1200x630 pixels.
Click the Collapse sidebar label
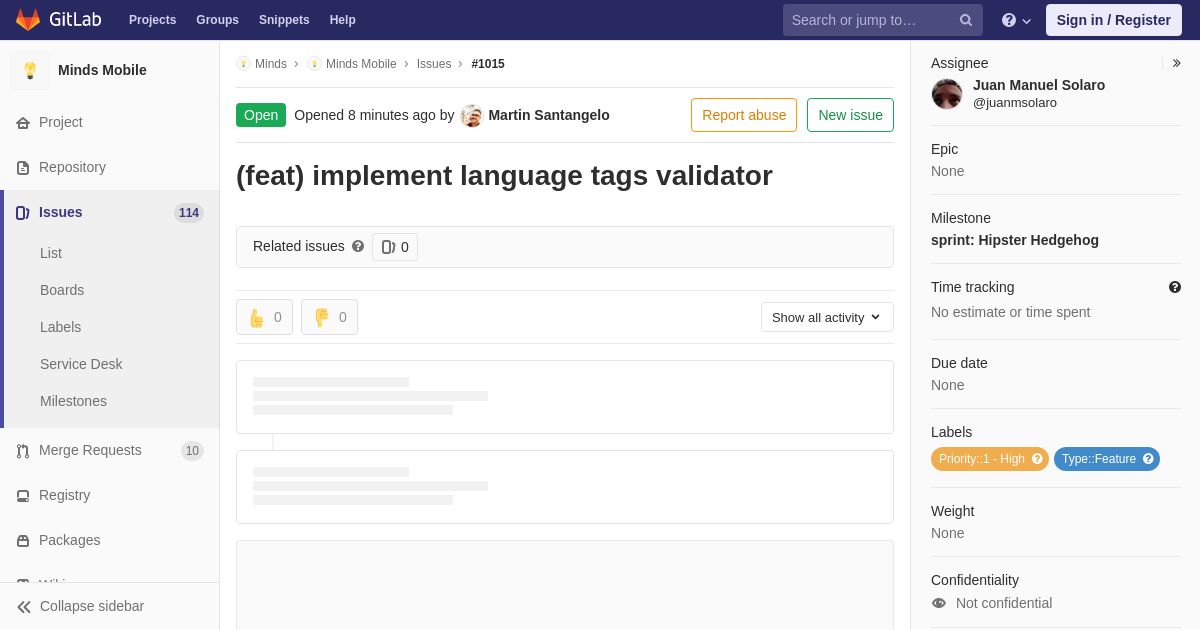[x=92, y=606]
